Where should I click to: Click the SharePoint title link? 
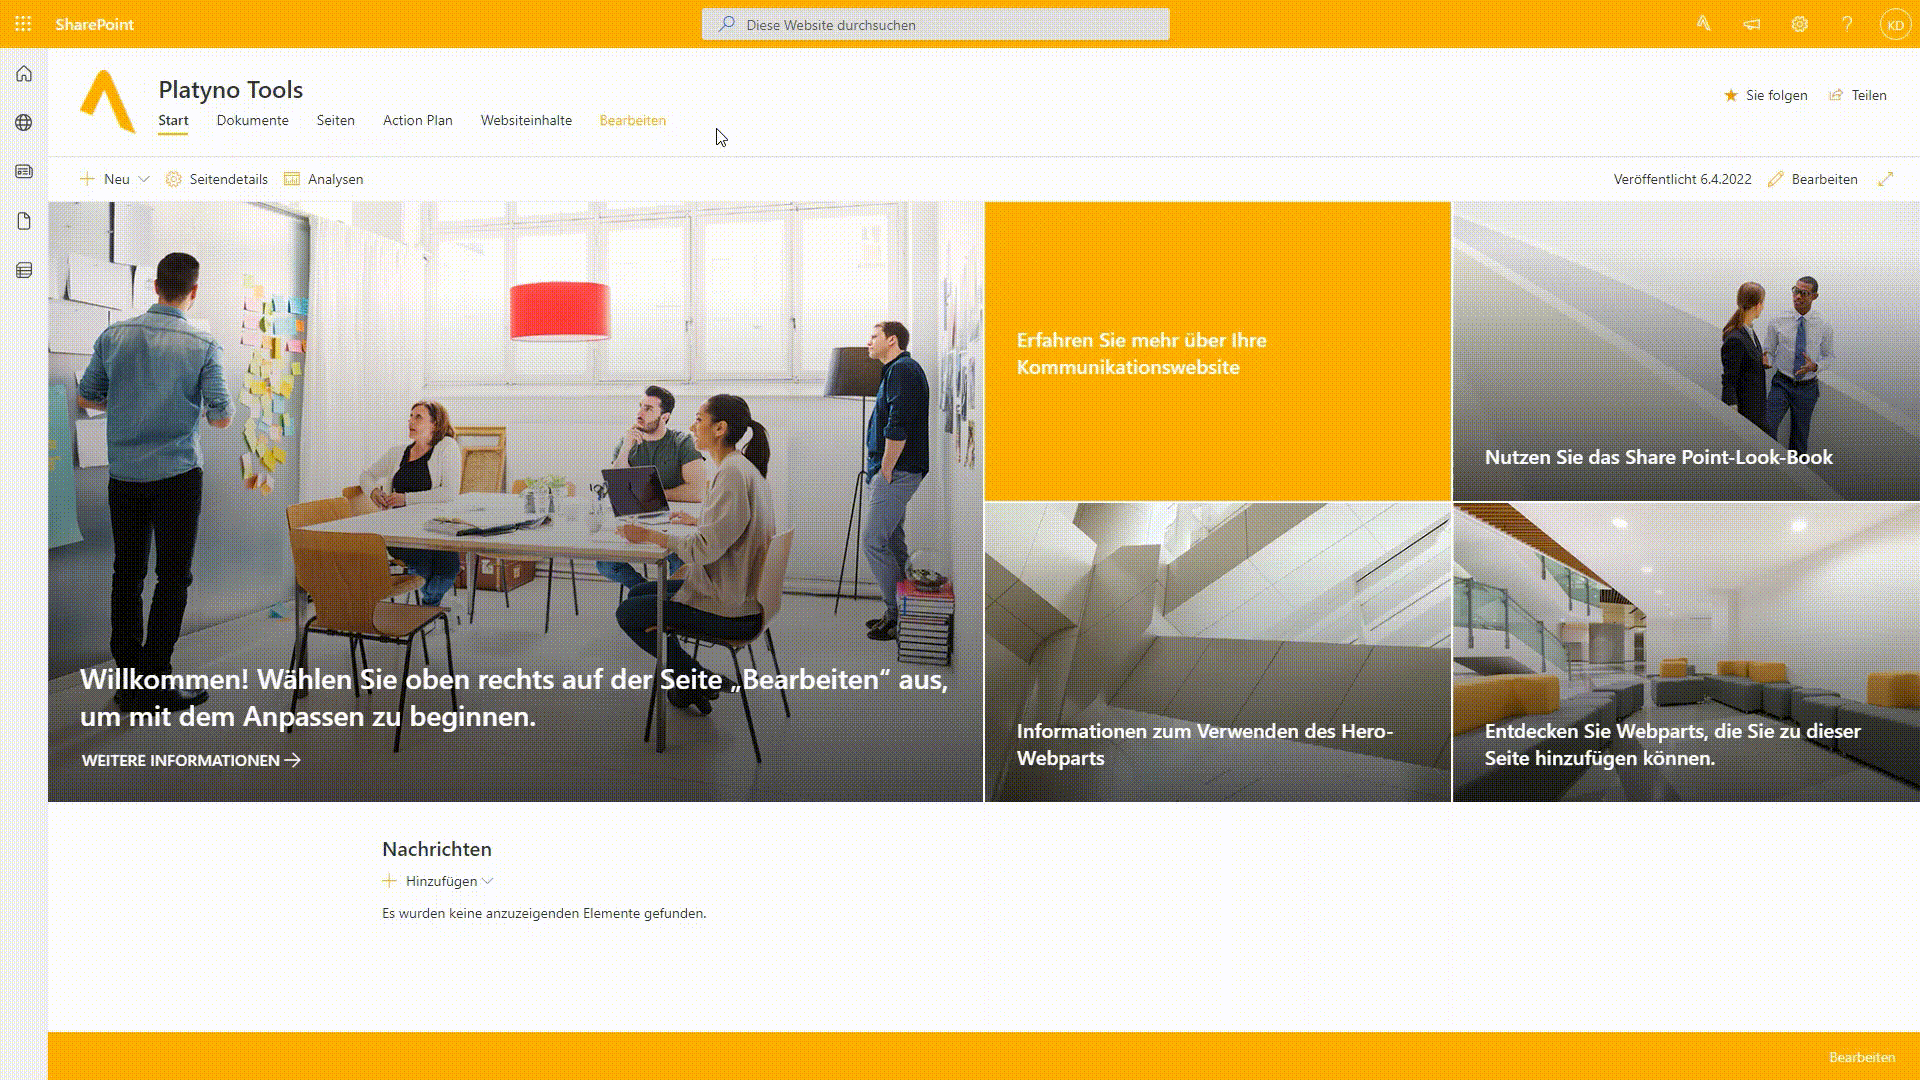click(x=95, y=24)
